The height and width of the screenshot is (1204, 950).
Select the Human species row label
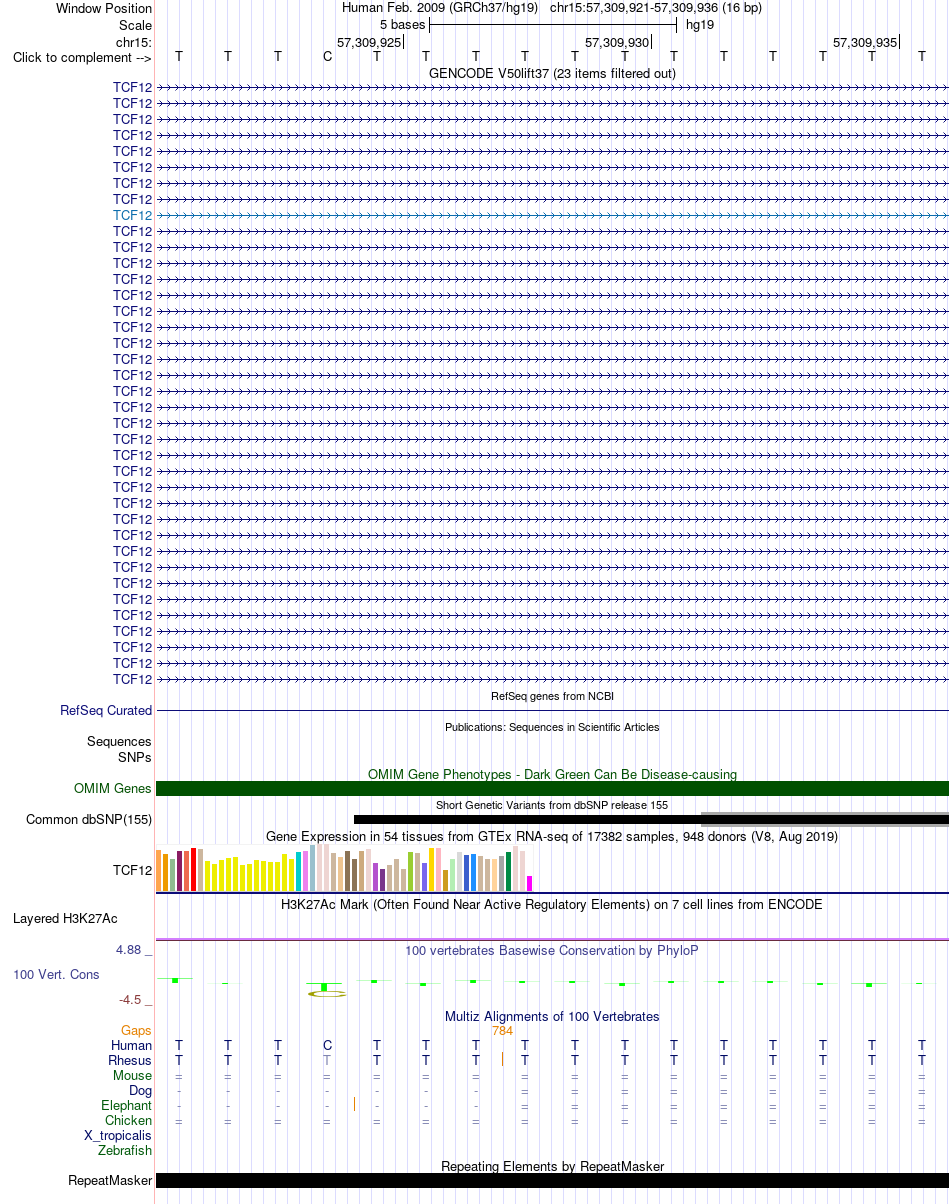click(x=131, y=1045)
